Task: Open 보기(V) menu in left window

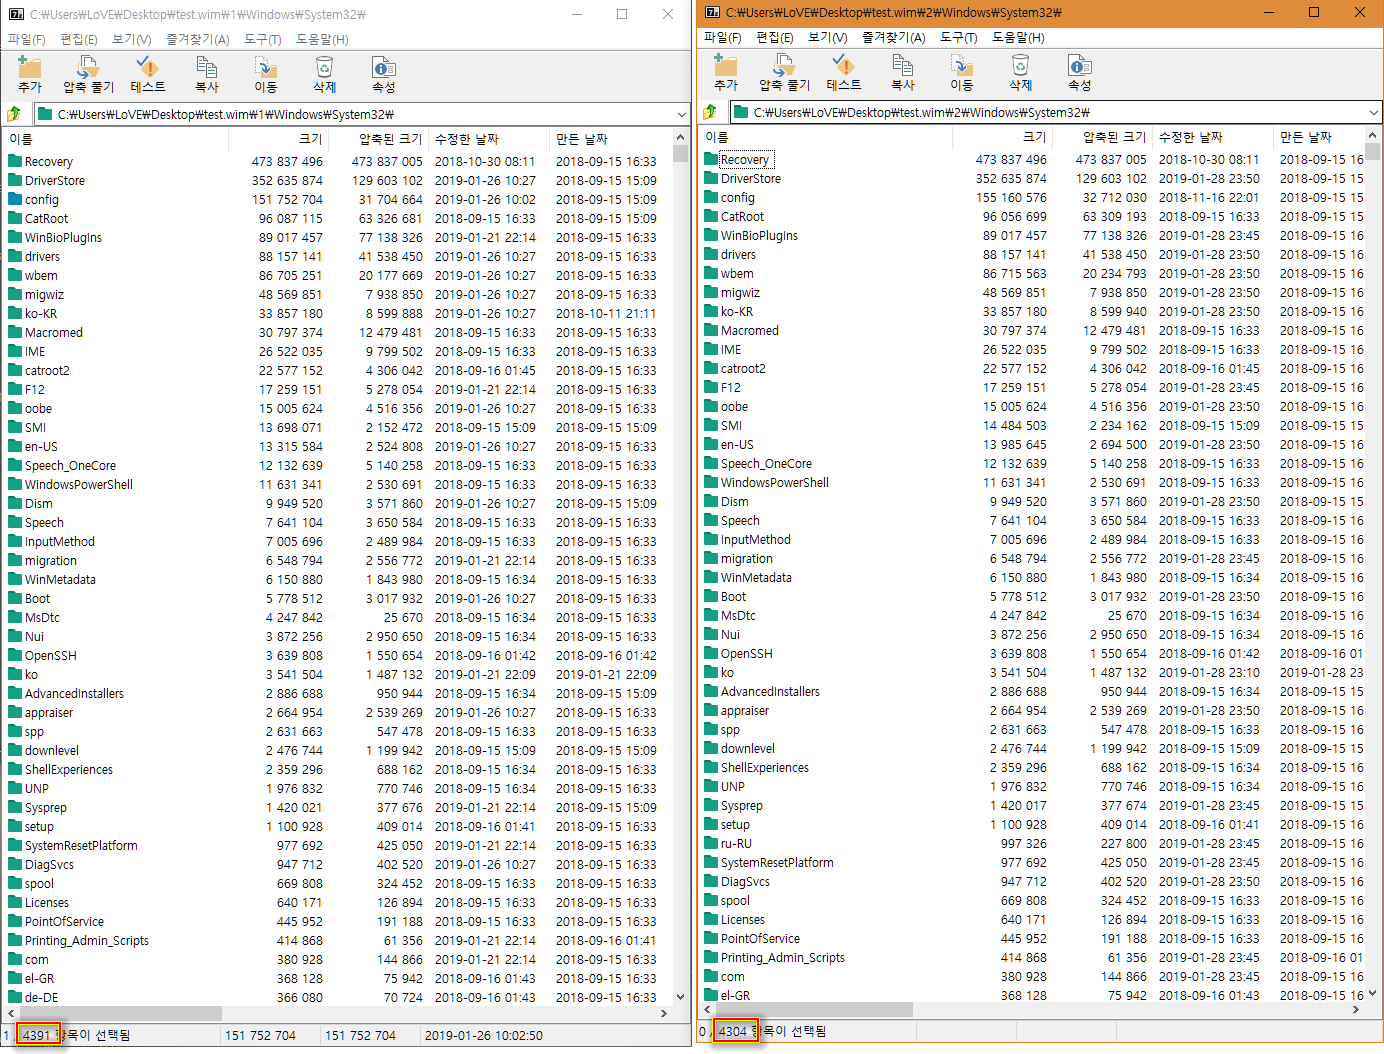Action: click(131, 39)
